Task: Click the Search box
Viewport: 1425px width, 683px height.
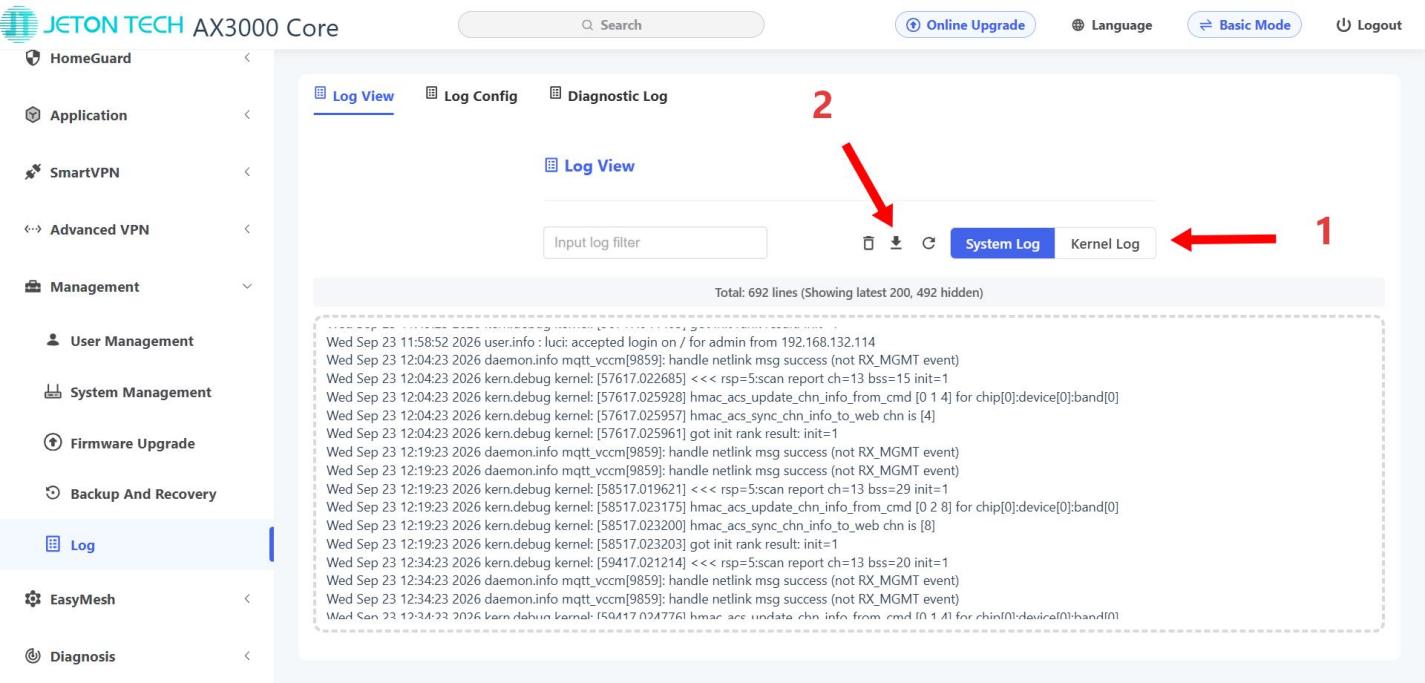Action: click(x=610, y=25)
